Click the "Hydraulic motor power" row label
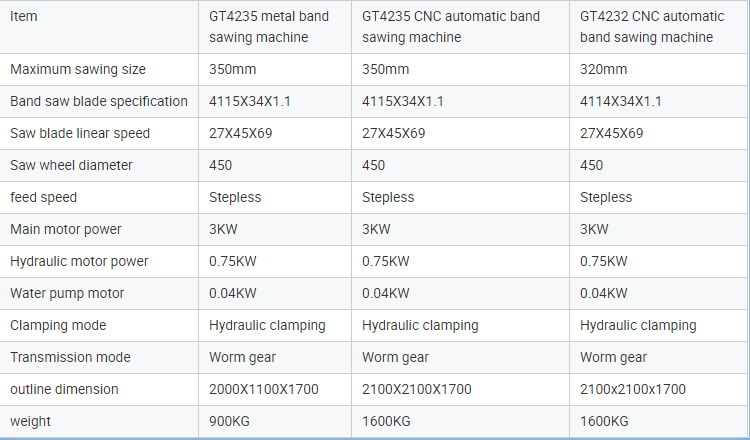 coord(79,262)
